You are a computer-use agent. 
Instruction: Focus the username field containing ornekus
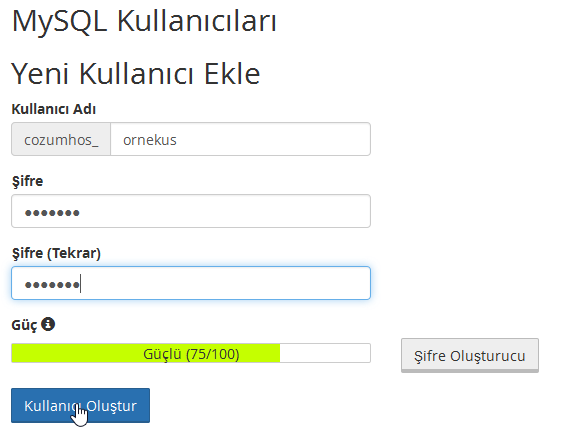[x=240, y=139]
